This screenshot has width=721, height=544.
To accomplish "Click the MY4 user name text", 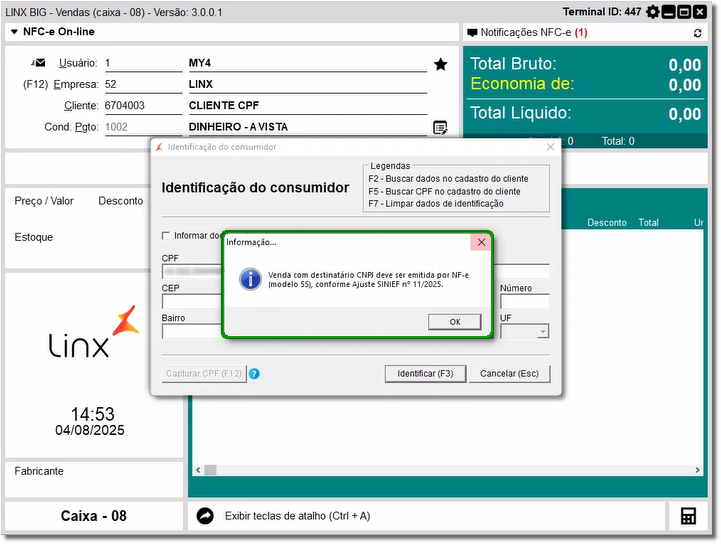I will point(200,63).
